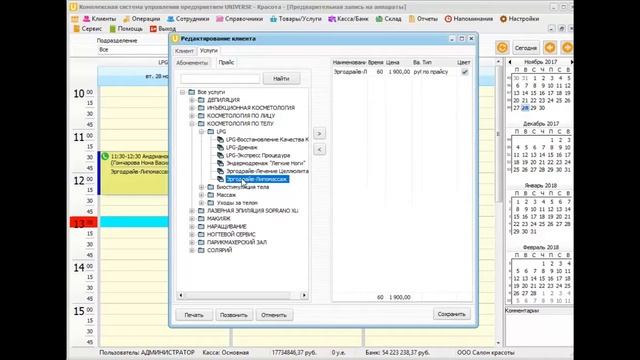Select the LPG-Дренаж service
The image size is (640, 360).
tap(242, 147)
